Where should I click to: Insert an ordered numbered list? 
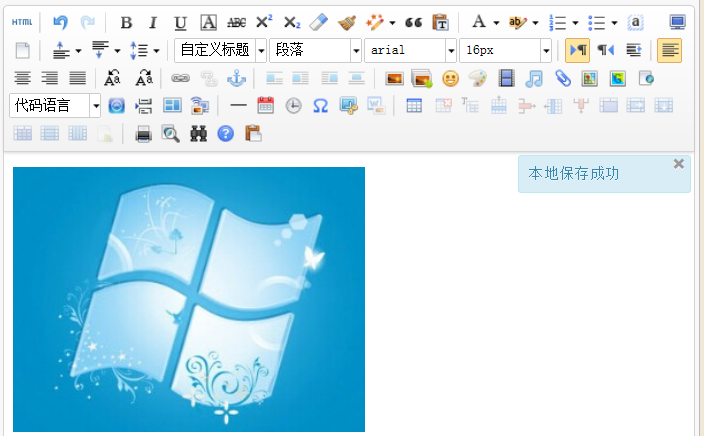coord(557,22)
